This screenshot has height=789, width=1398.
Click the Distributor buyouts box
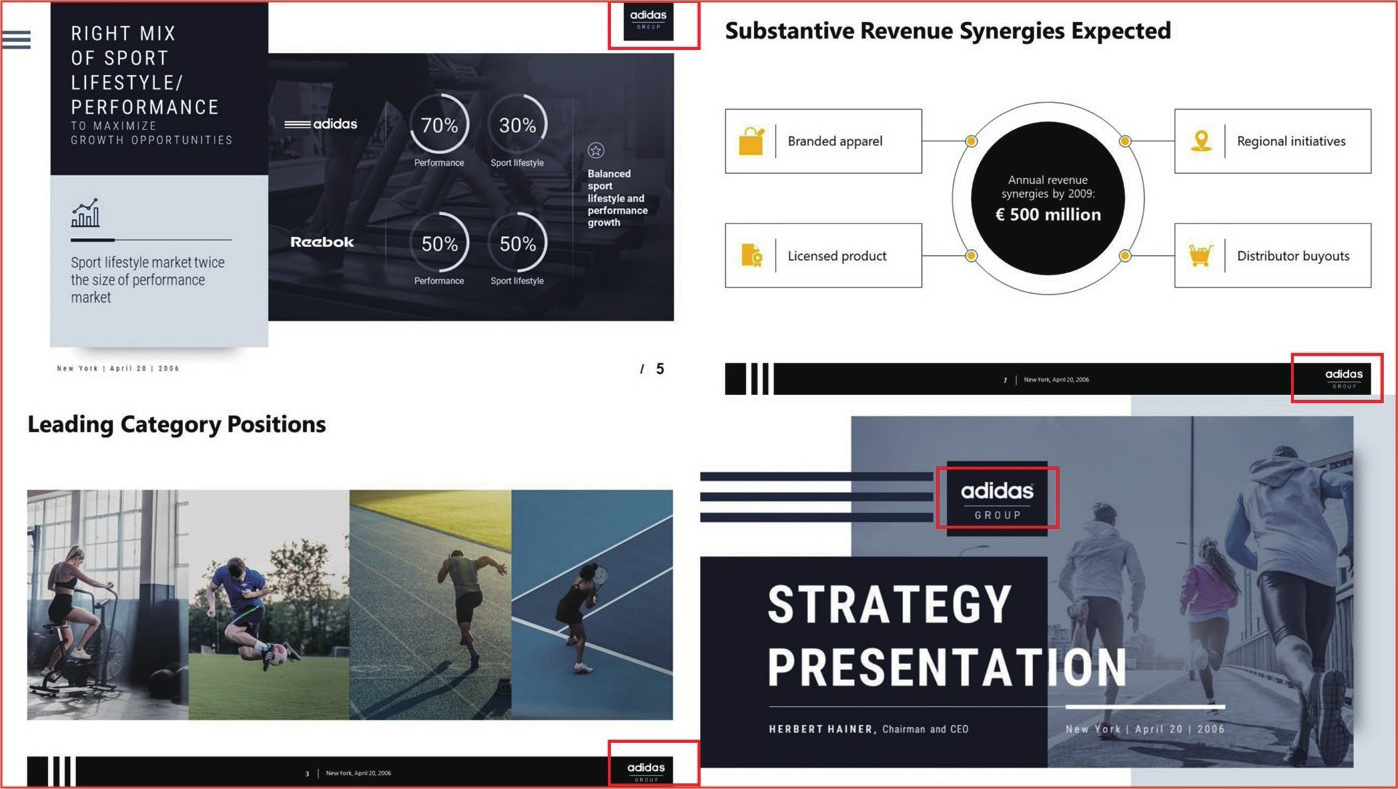coord(1272,256)
